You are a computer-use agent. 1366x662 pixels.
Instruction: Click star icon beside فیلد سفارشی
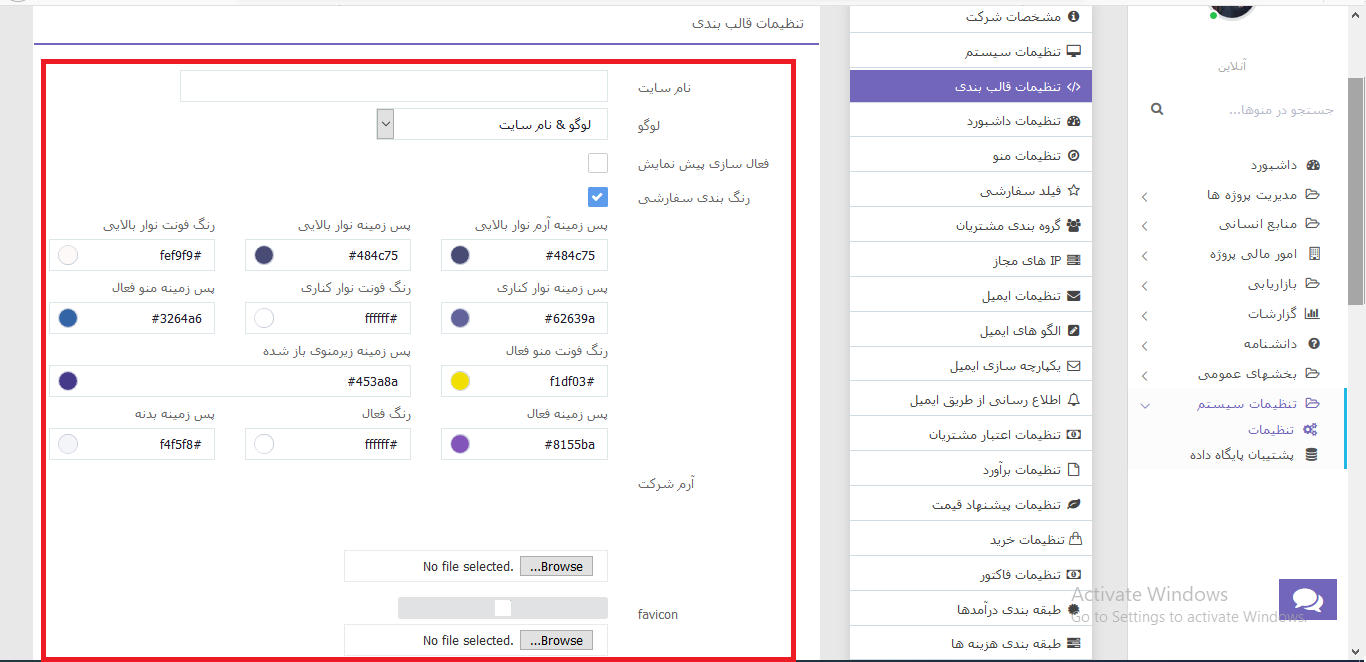[1074, 190]
